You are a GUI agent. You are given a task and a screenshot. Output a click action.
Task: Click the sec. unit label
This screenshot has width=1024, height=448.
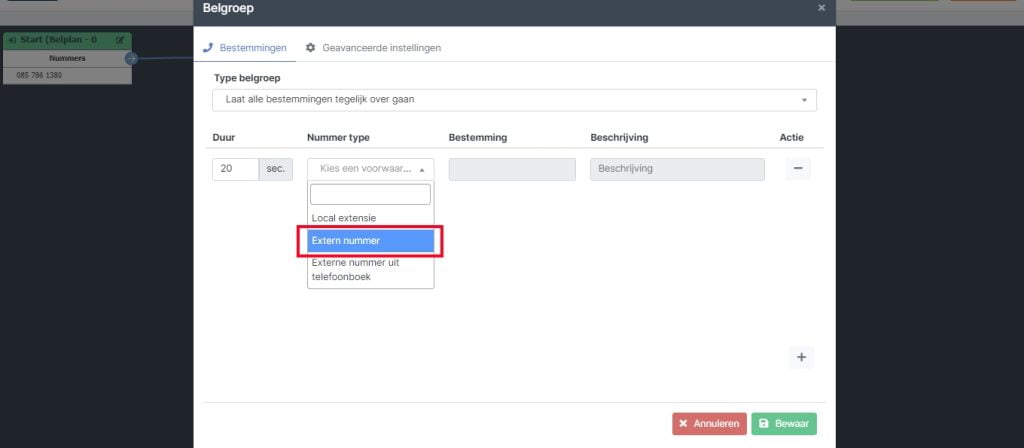coord(276,168)
